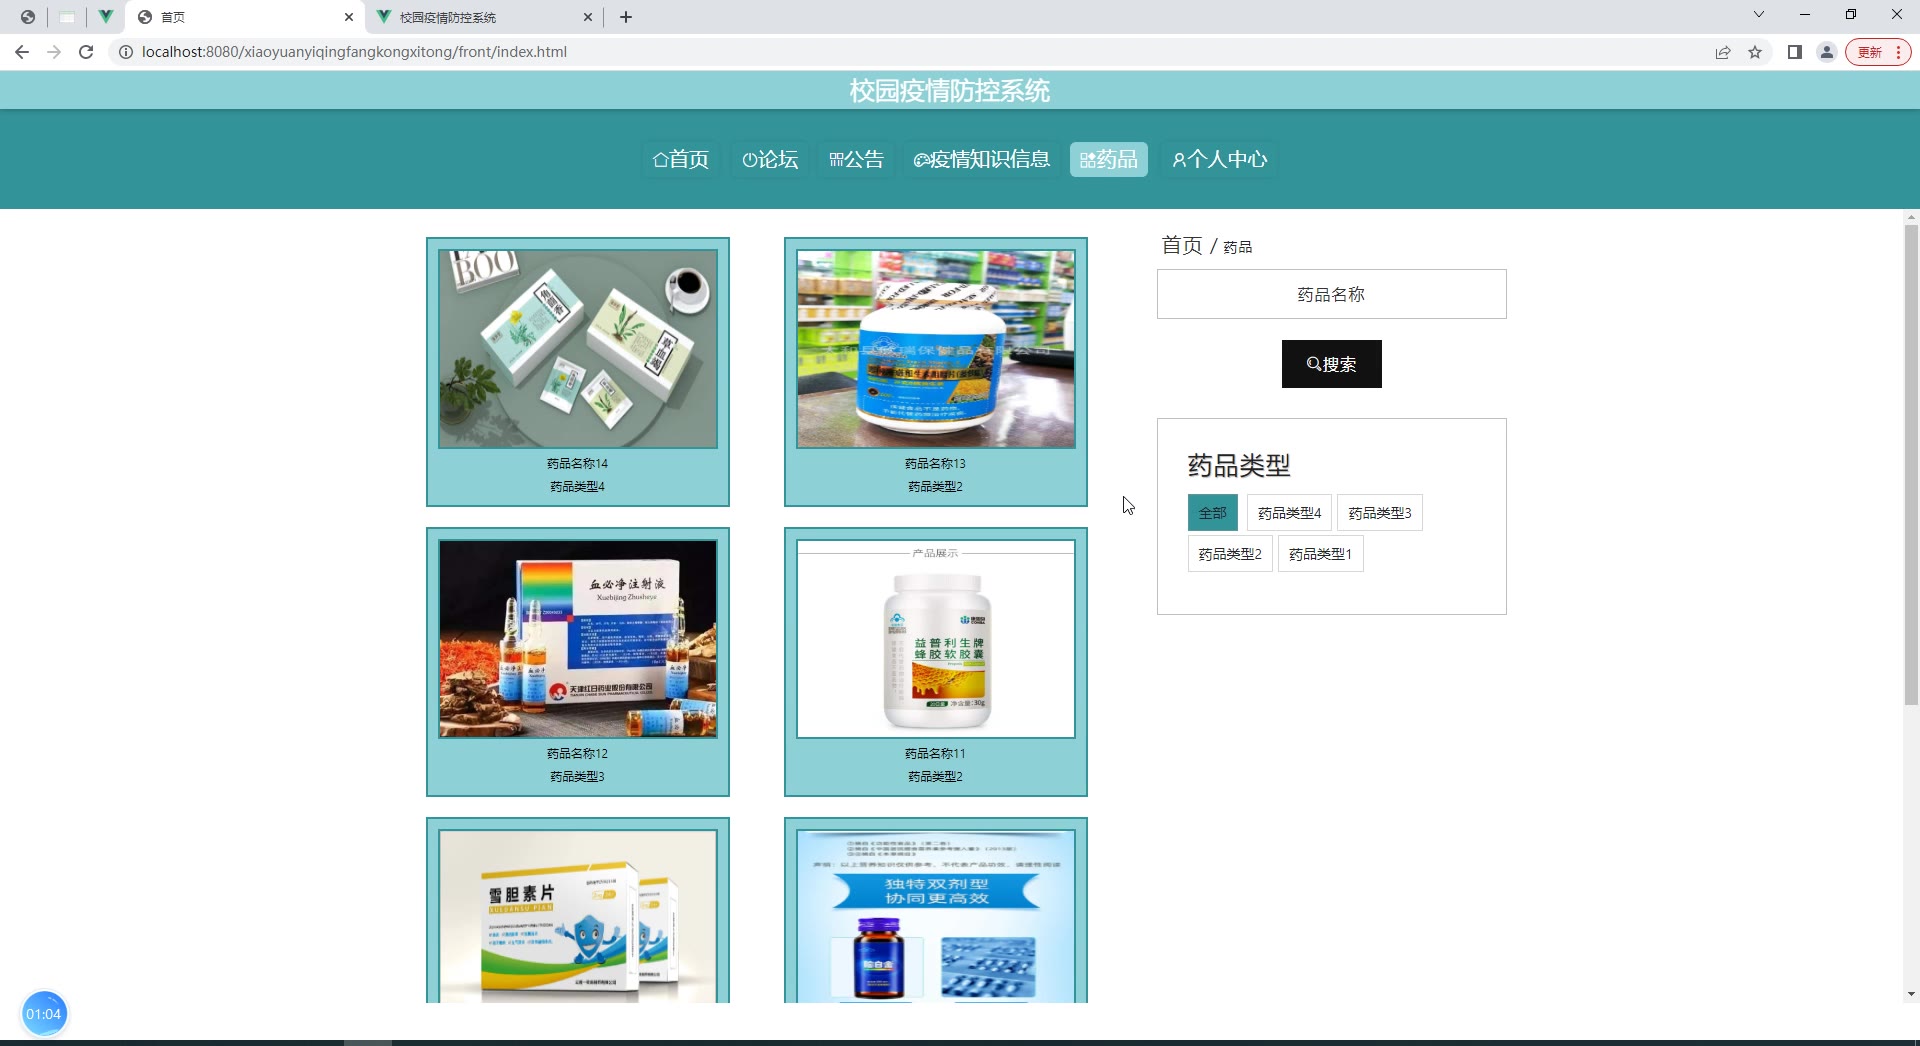The width and height of the screenshot is (1920, 1046).
Task: Close the 首页 tab
Action: [x=349, y=17]
